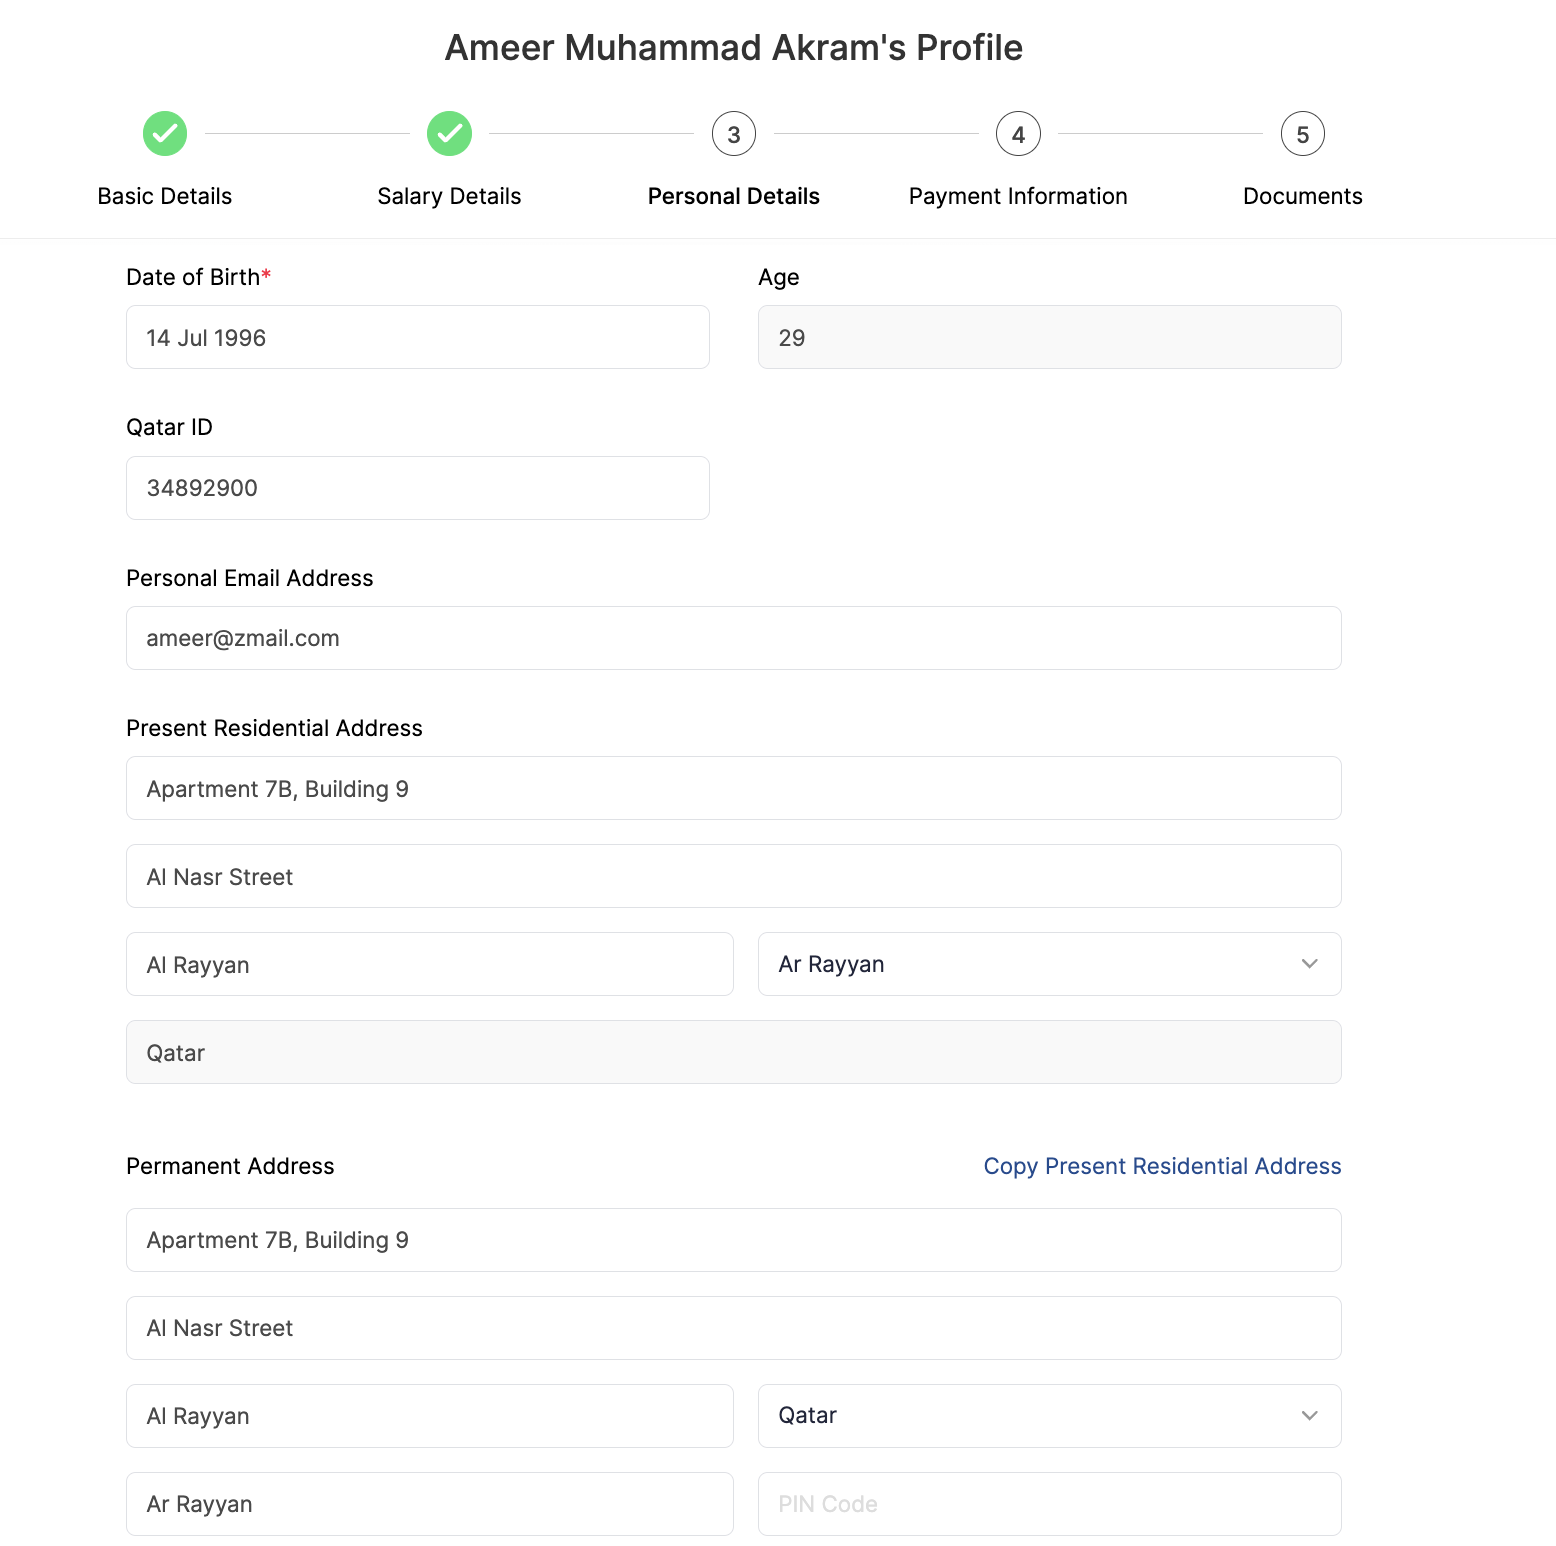Click the Personal Email Address field

733,638
